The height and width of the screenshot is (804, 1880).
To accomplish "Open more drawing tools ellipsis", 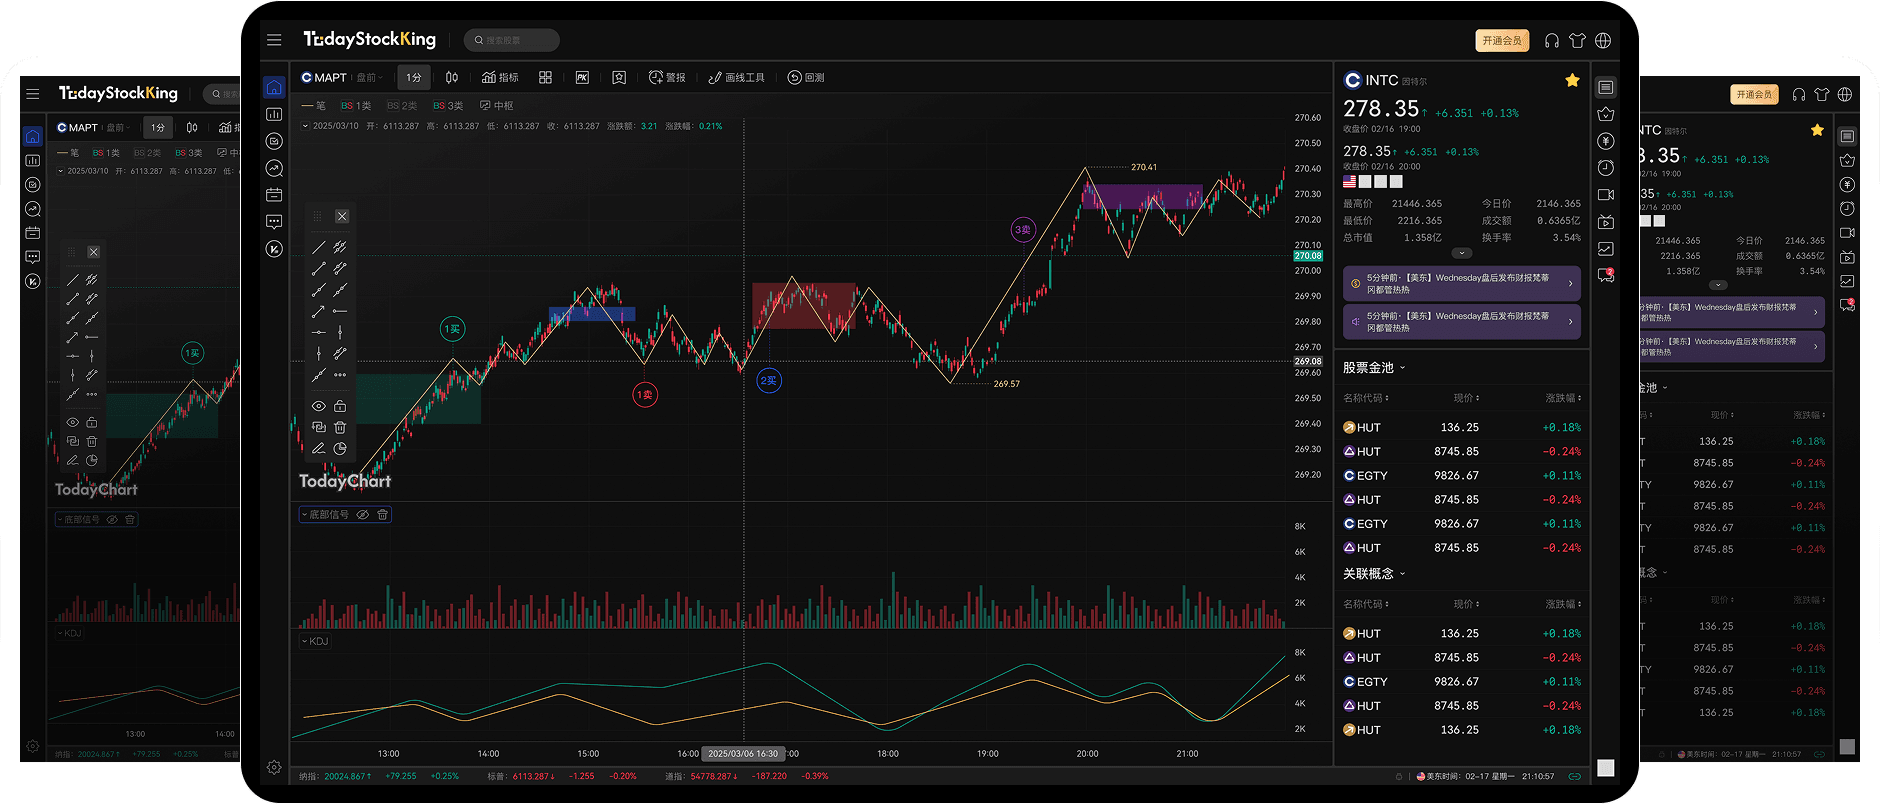I will 340,375.
